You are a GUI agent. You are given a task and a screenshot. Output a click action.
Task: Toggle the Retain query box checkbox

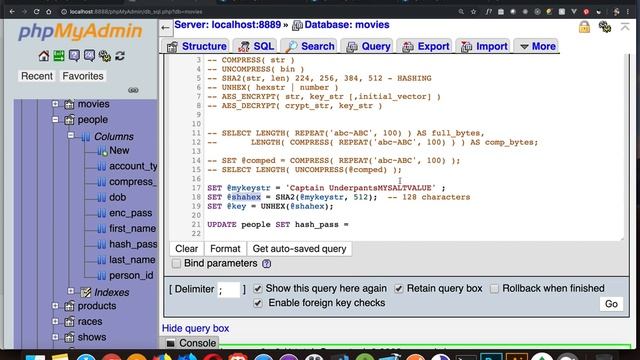click(398, 289)
